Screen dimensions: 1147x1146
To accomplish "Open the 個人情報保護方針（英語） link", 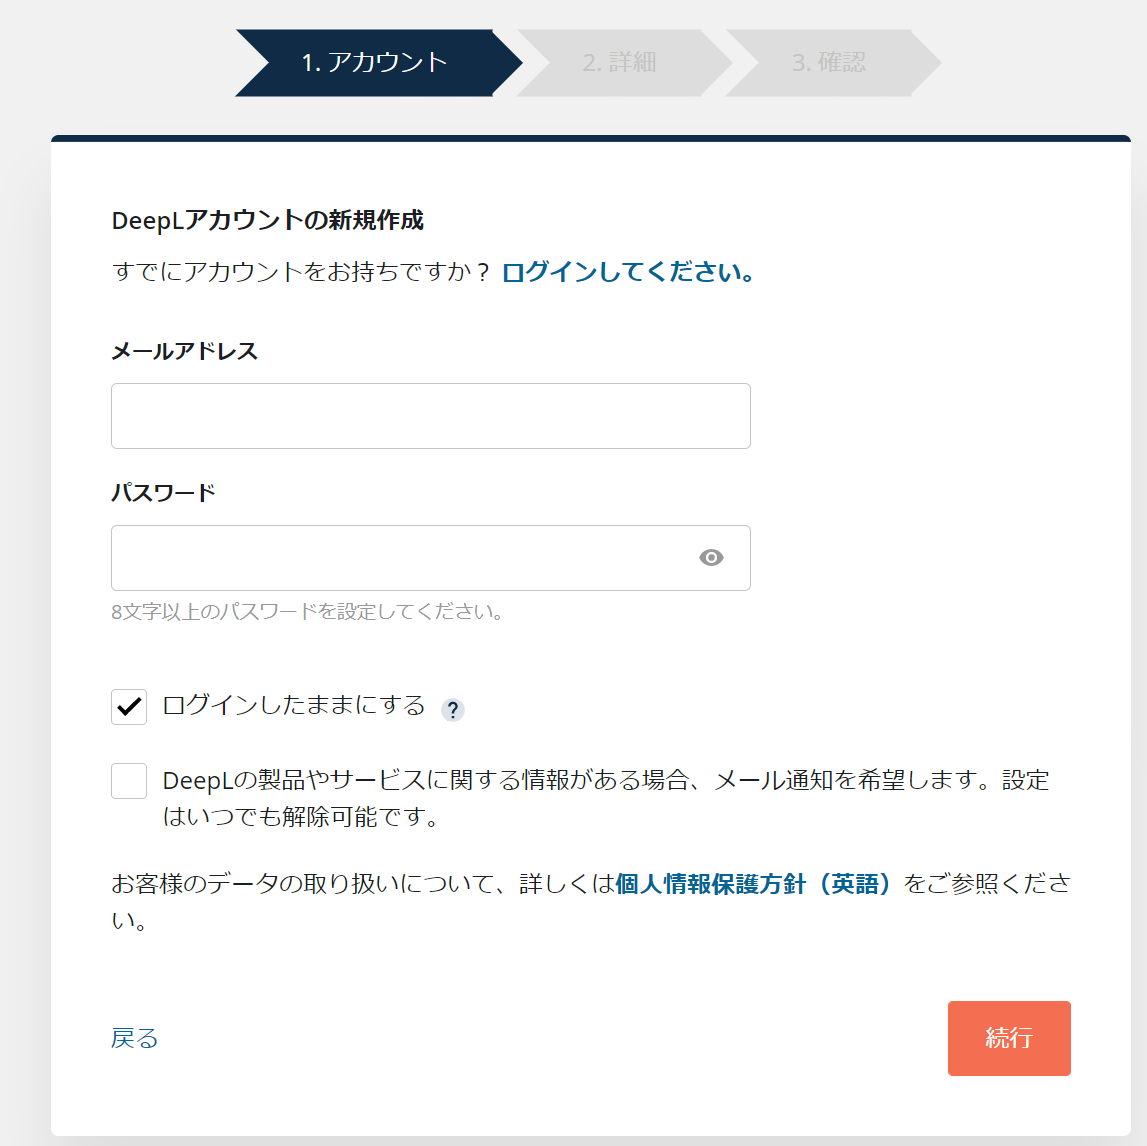I will 753,884.
